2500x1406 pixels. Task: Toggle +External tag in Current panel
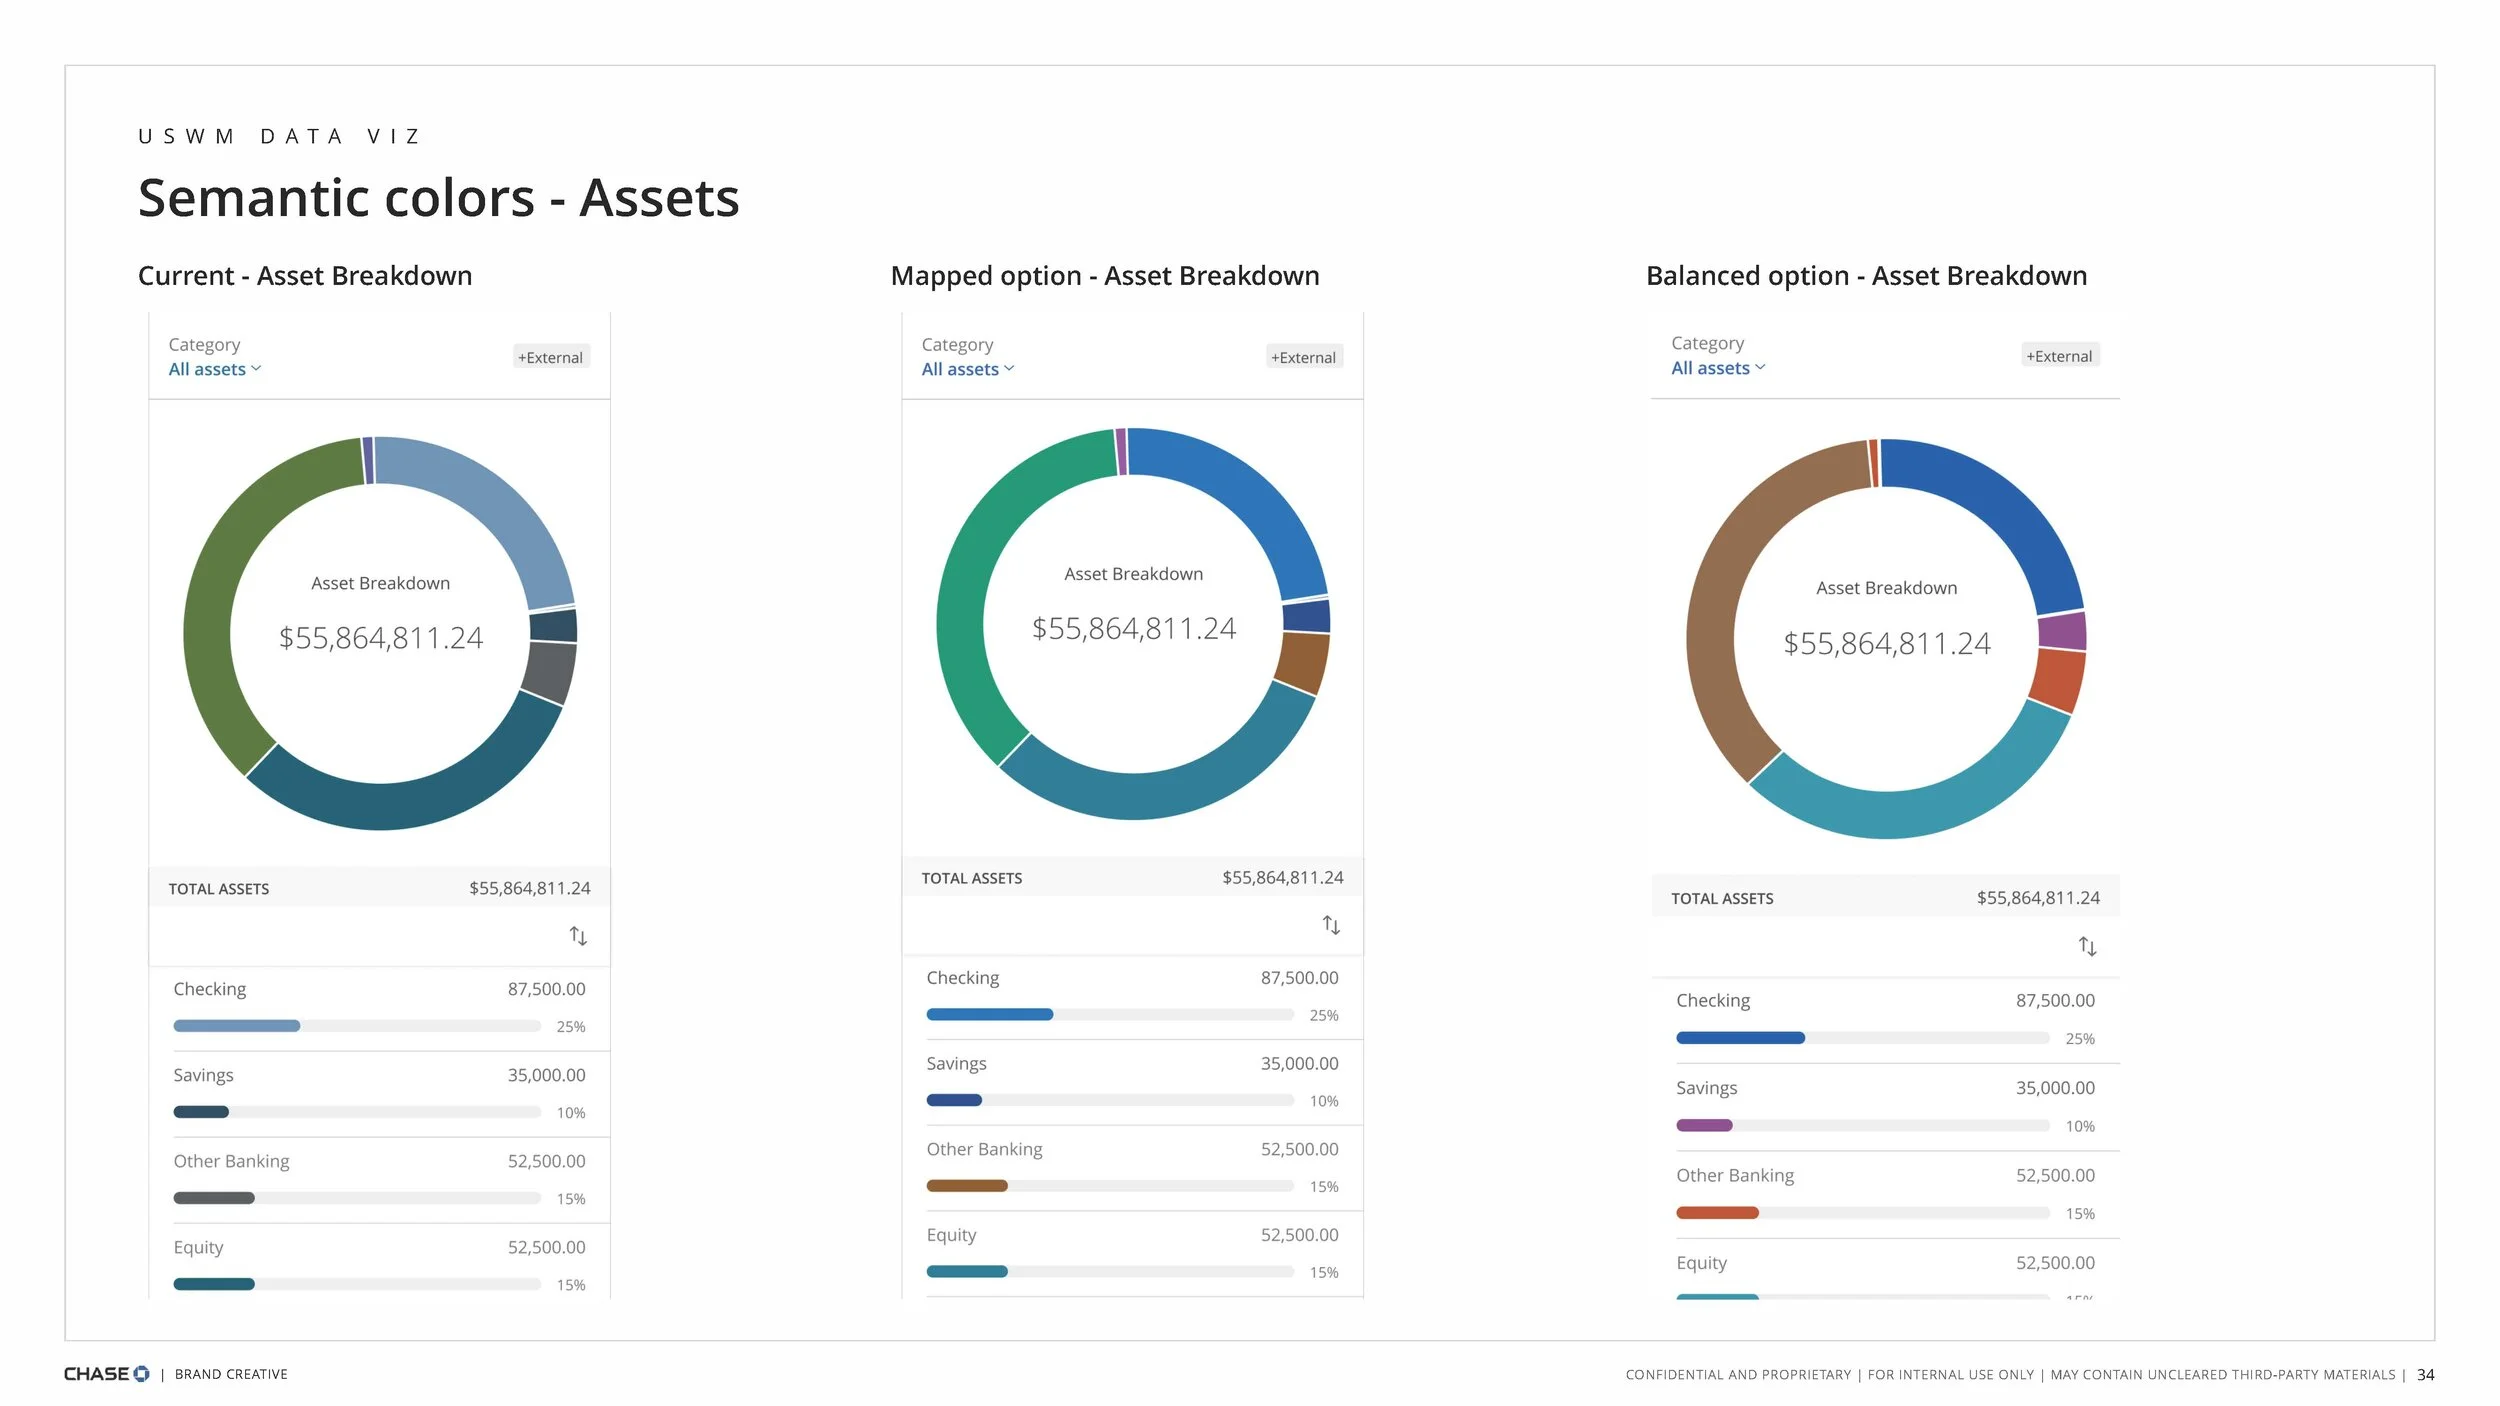pyautogui.click(x=550, y=357)
